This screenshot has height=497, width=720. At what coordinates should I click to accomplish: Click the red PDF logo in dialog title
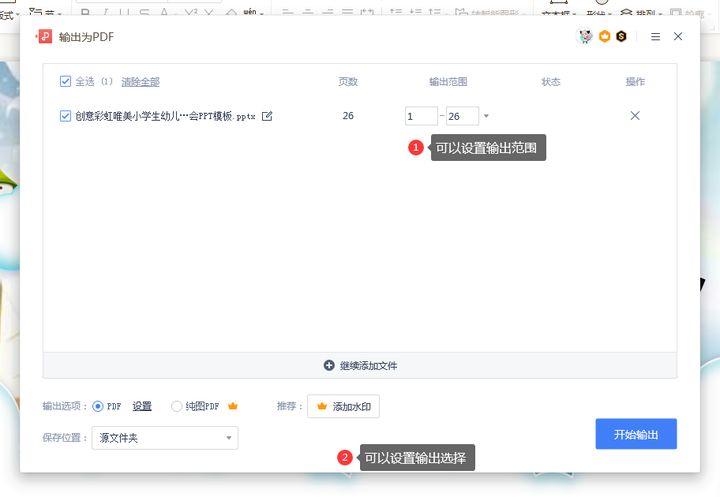coord(45,37)
